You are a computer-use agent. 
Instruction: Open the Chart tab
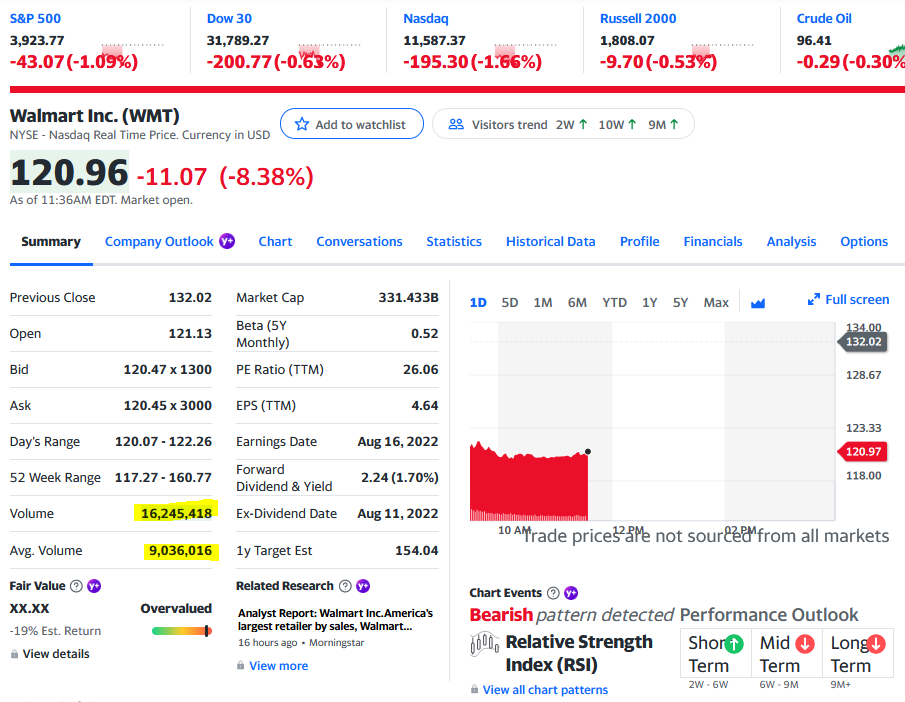pos(275,241)
